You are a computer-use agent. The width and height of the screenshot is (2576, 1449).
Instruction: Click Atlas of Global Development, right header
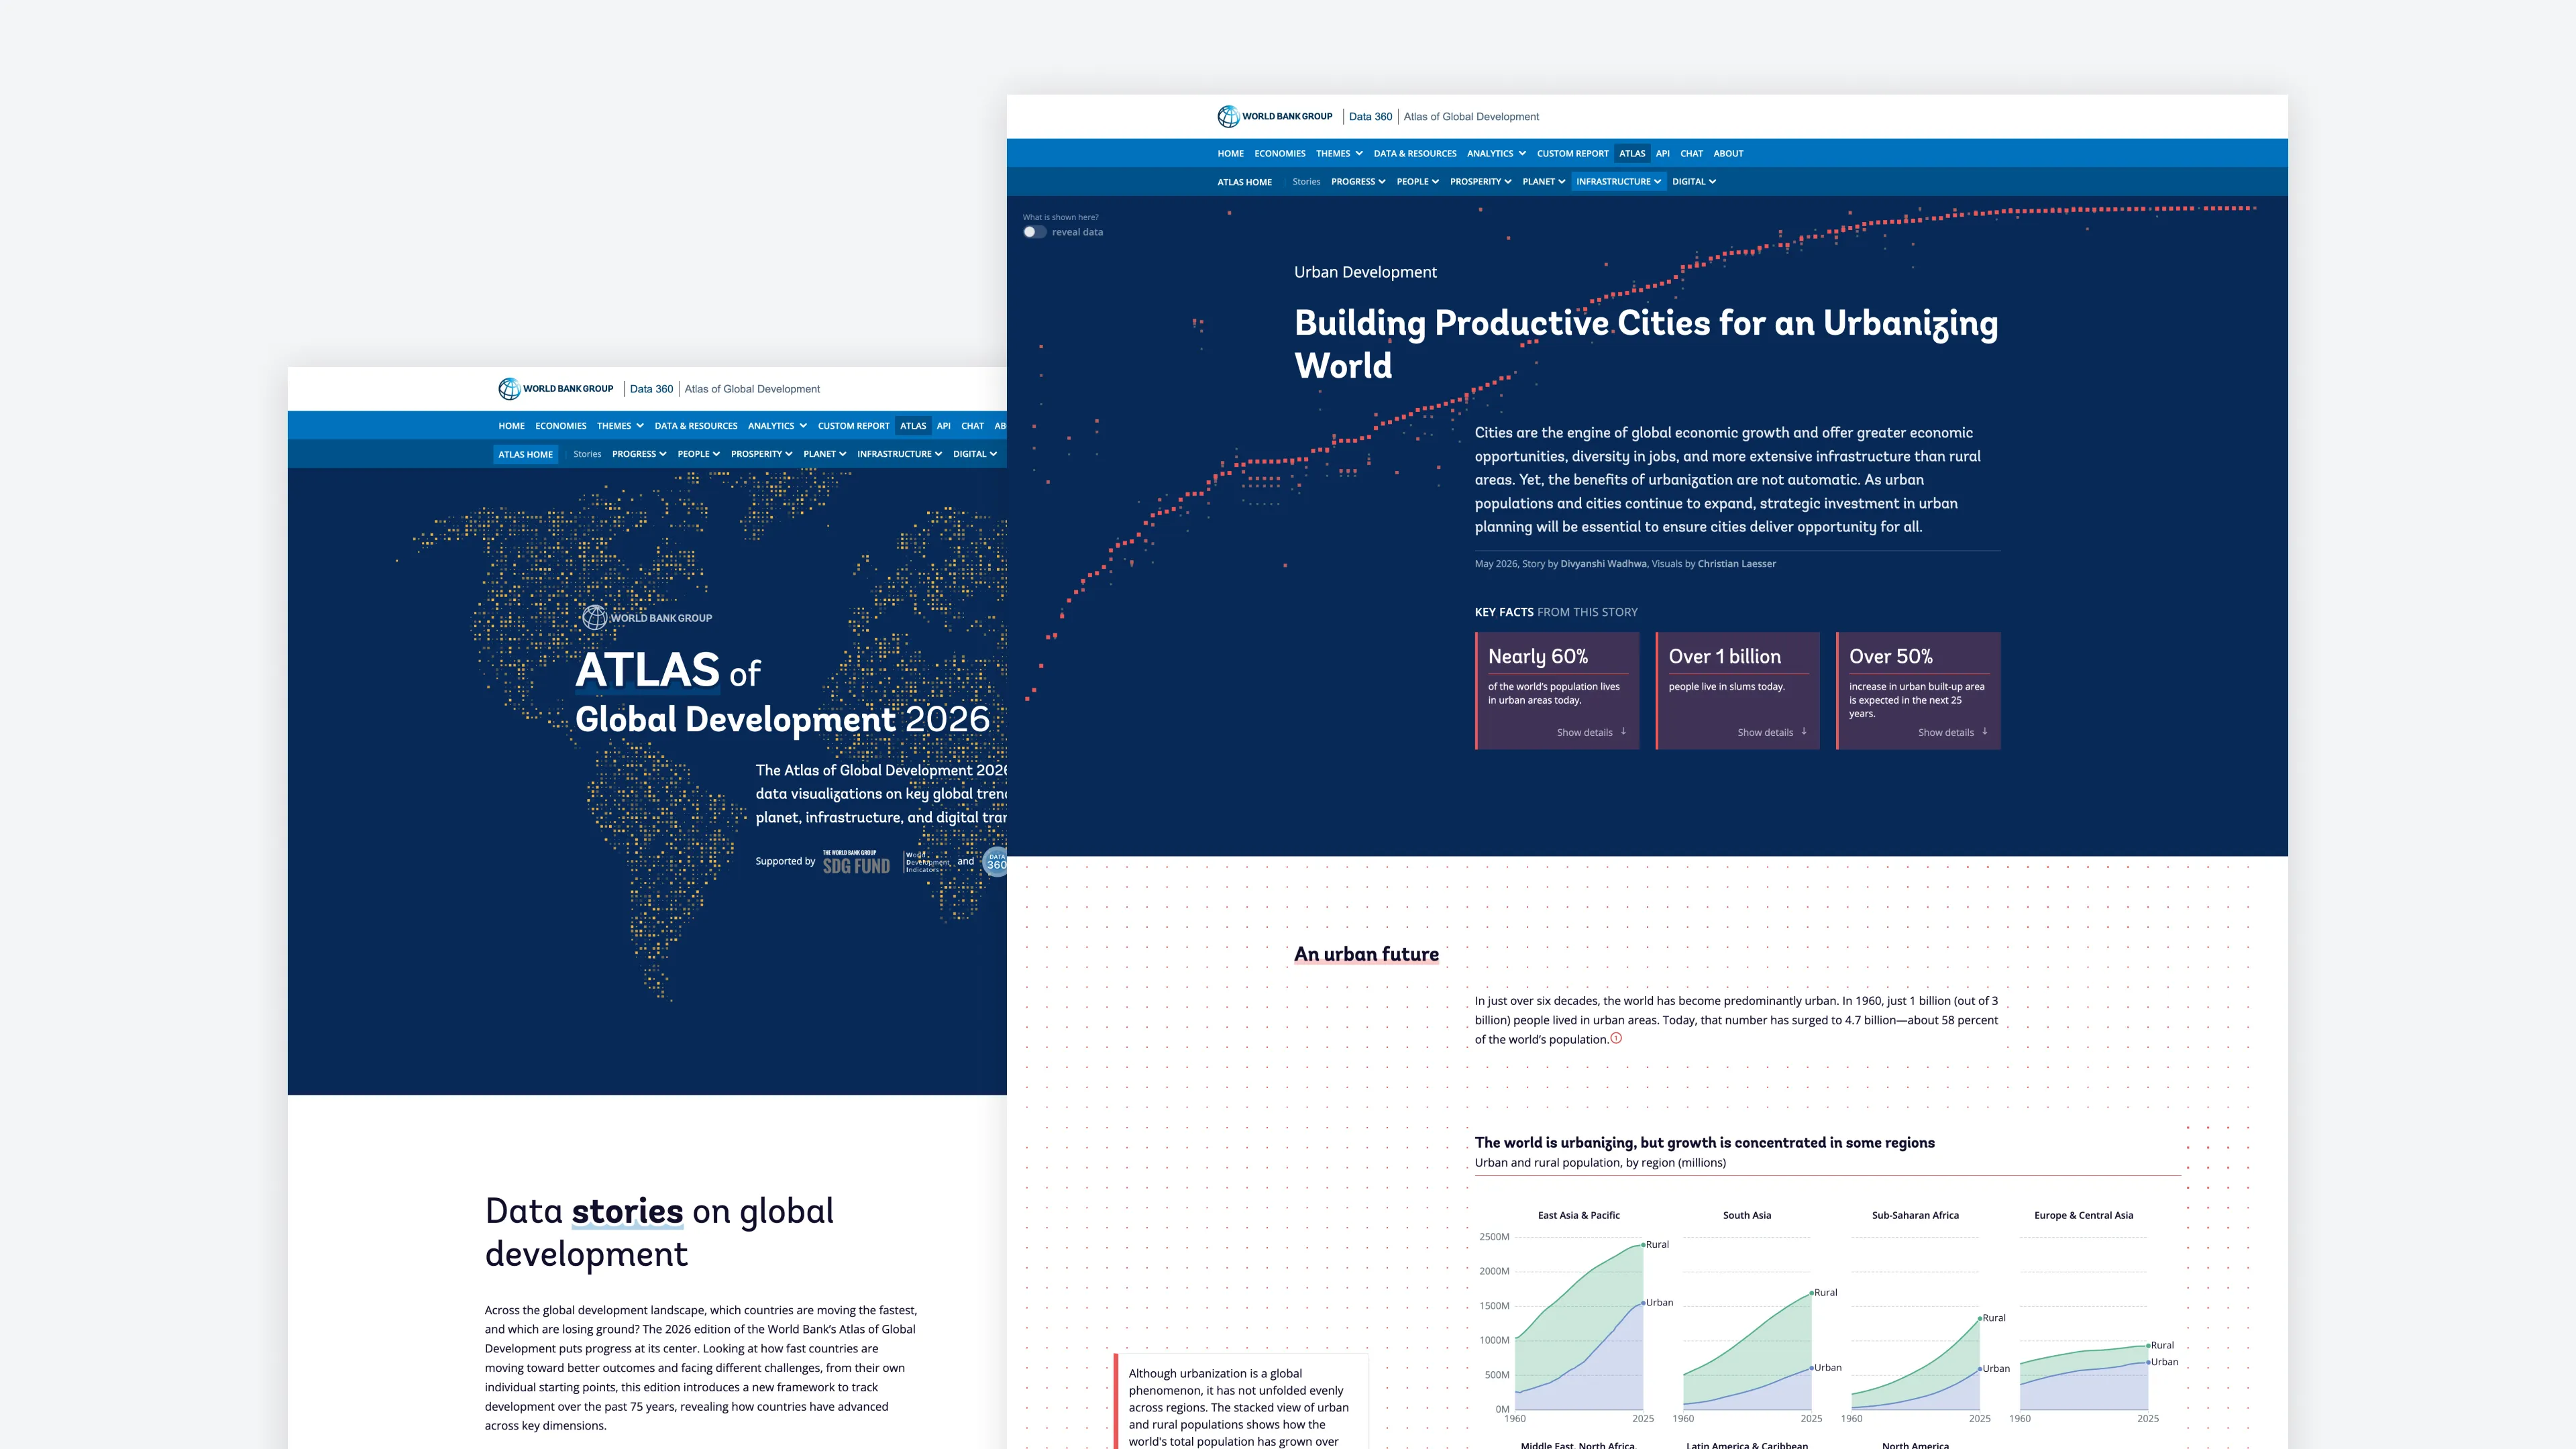(1471, 116)
